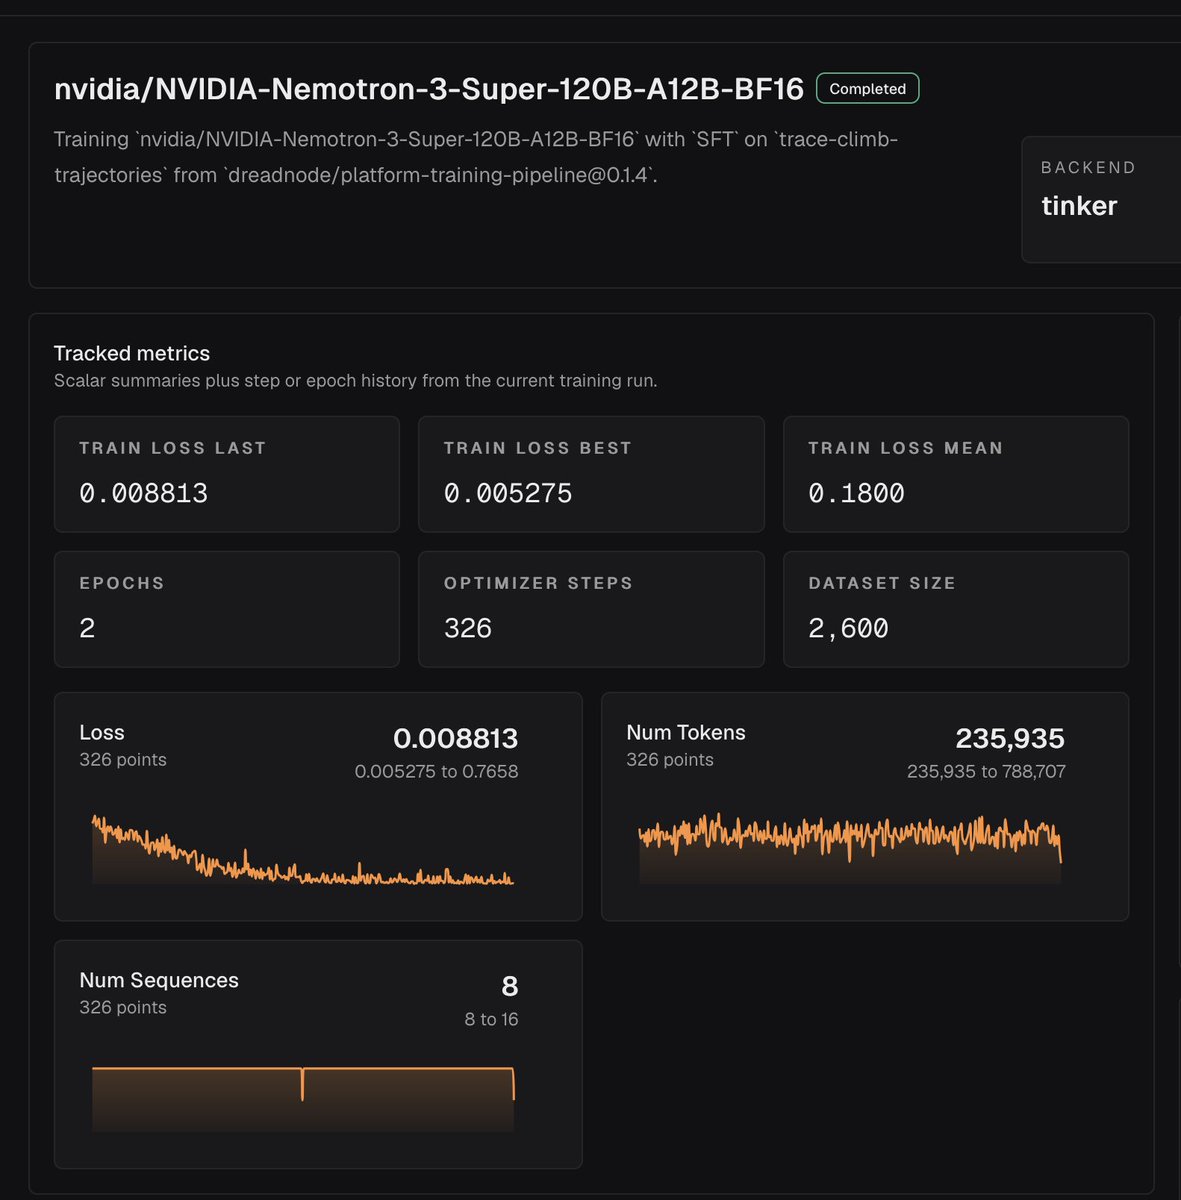Screen dimensions: 1181x1200
Task: Click the training description mentioning trace-climb-trajectories
Action: 476,157
